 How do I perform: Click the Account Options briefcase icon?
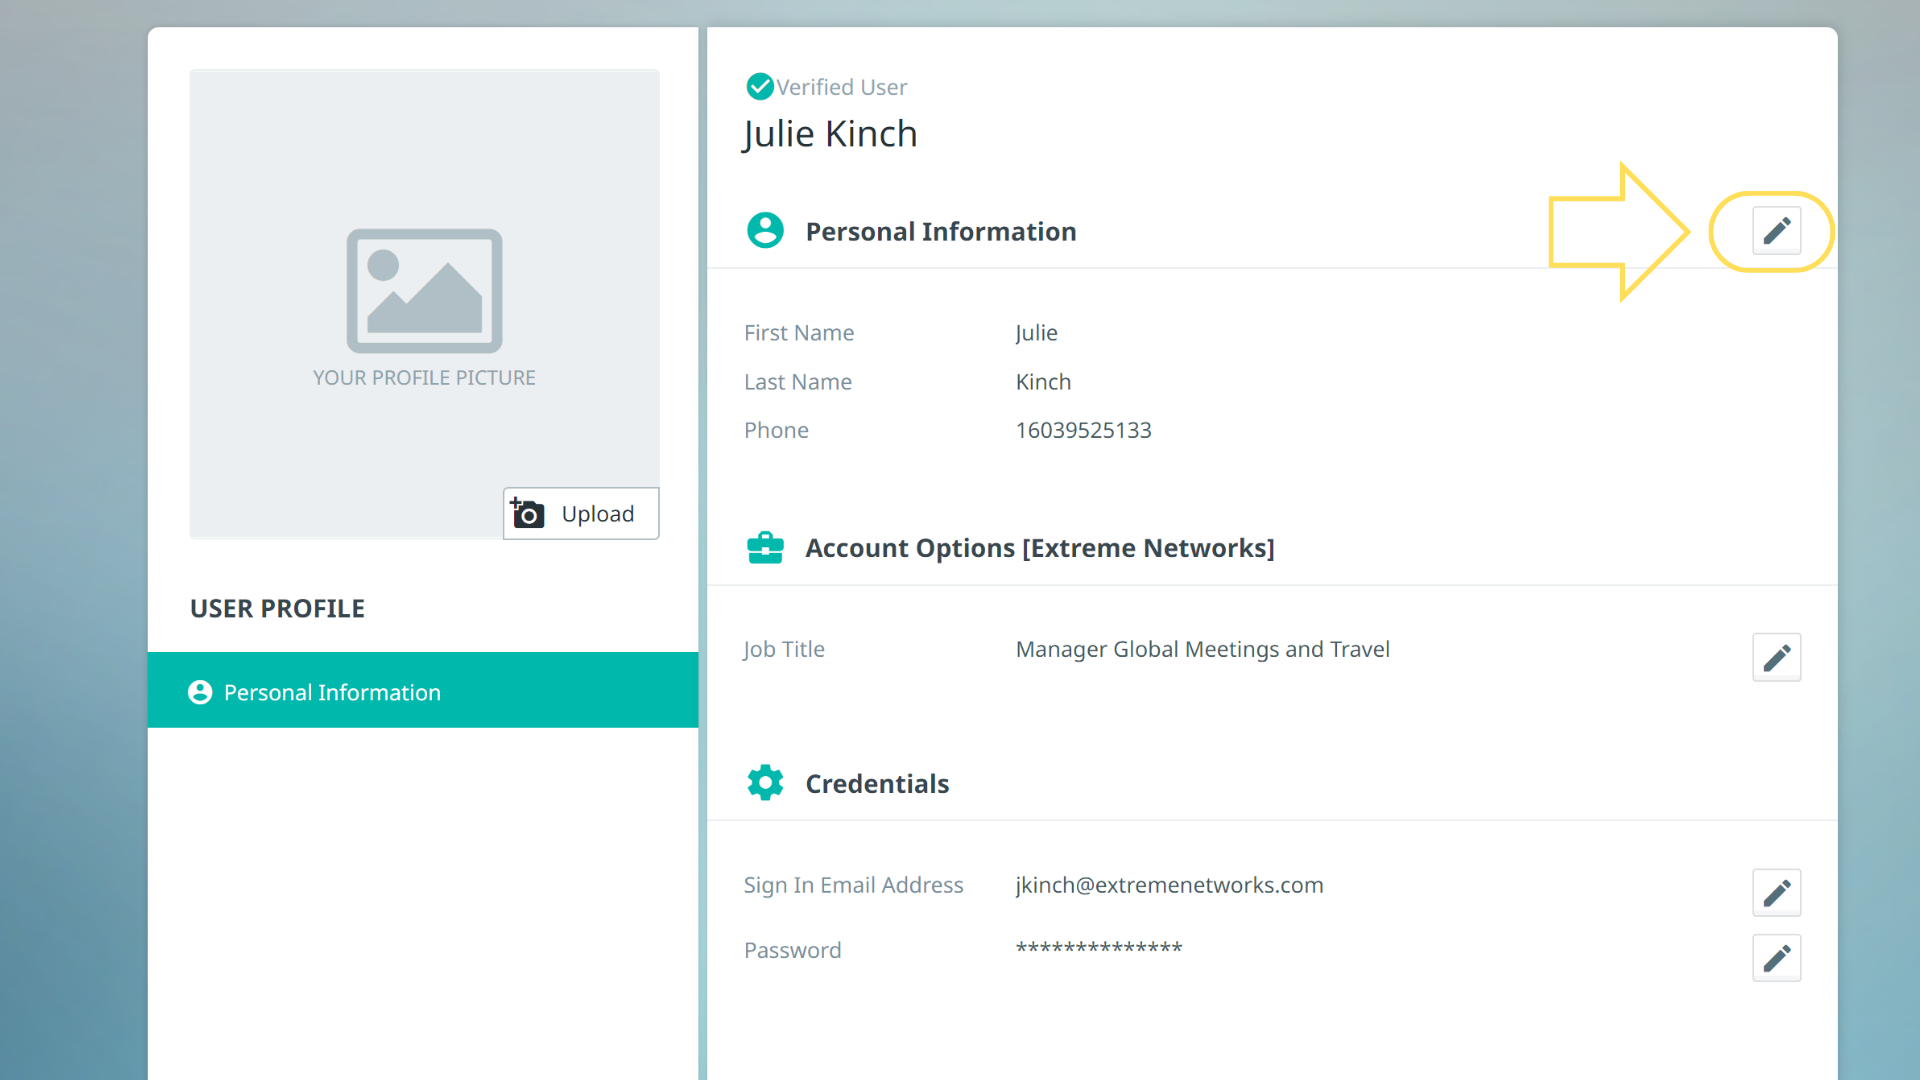click(765, 548)
